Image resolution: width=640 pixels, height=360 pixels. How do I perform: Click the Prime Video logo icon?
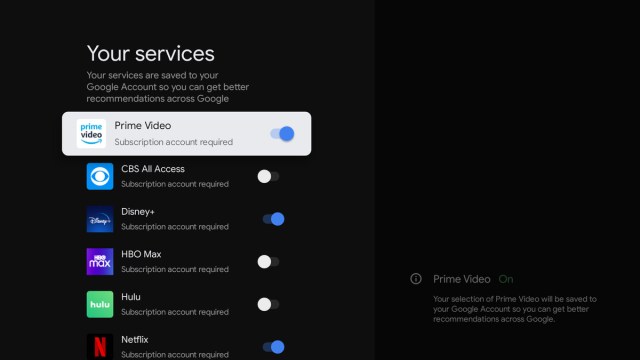91,133
